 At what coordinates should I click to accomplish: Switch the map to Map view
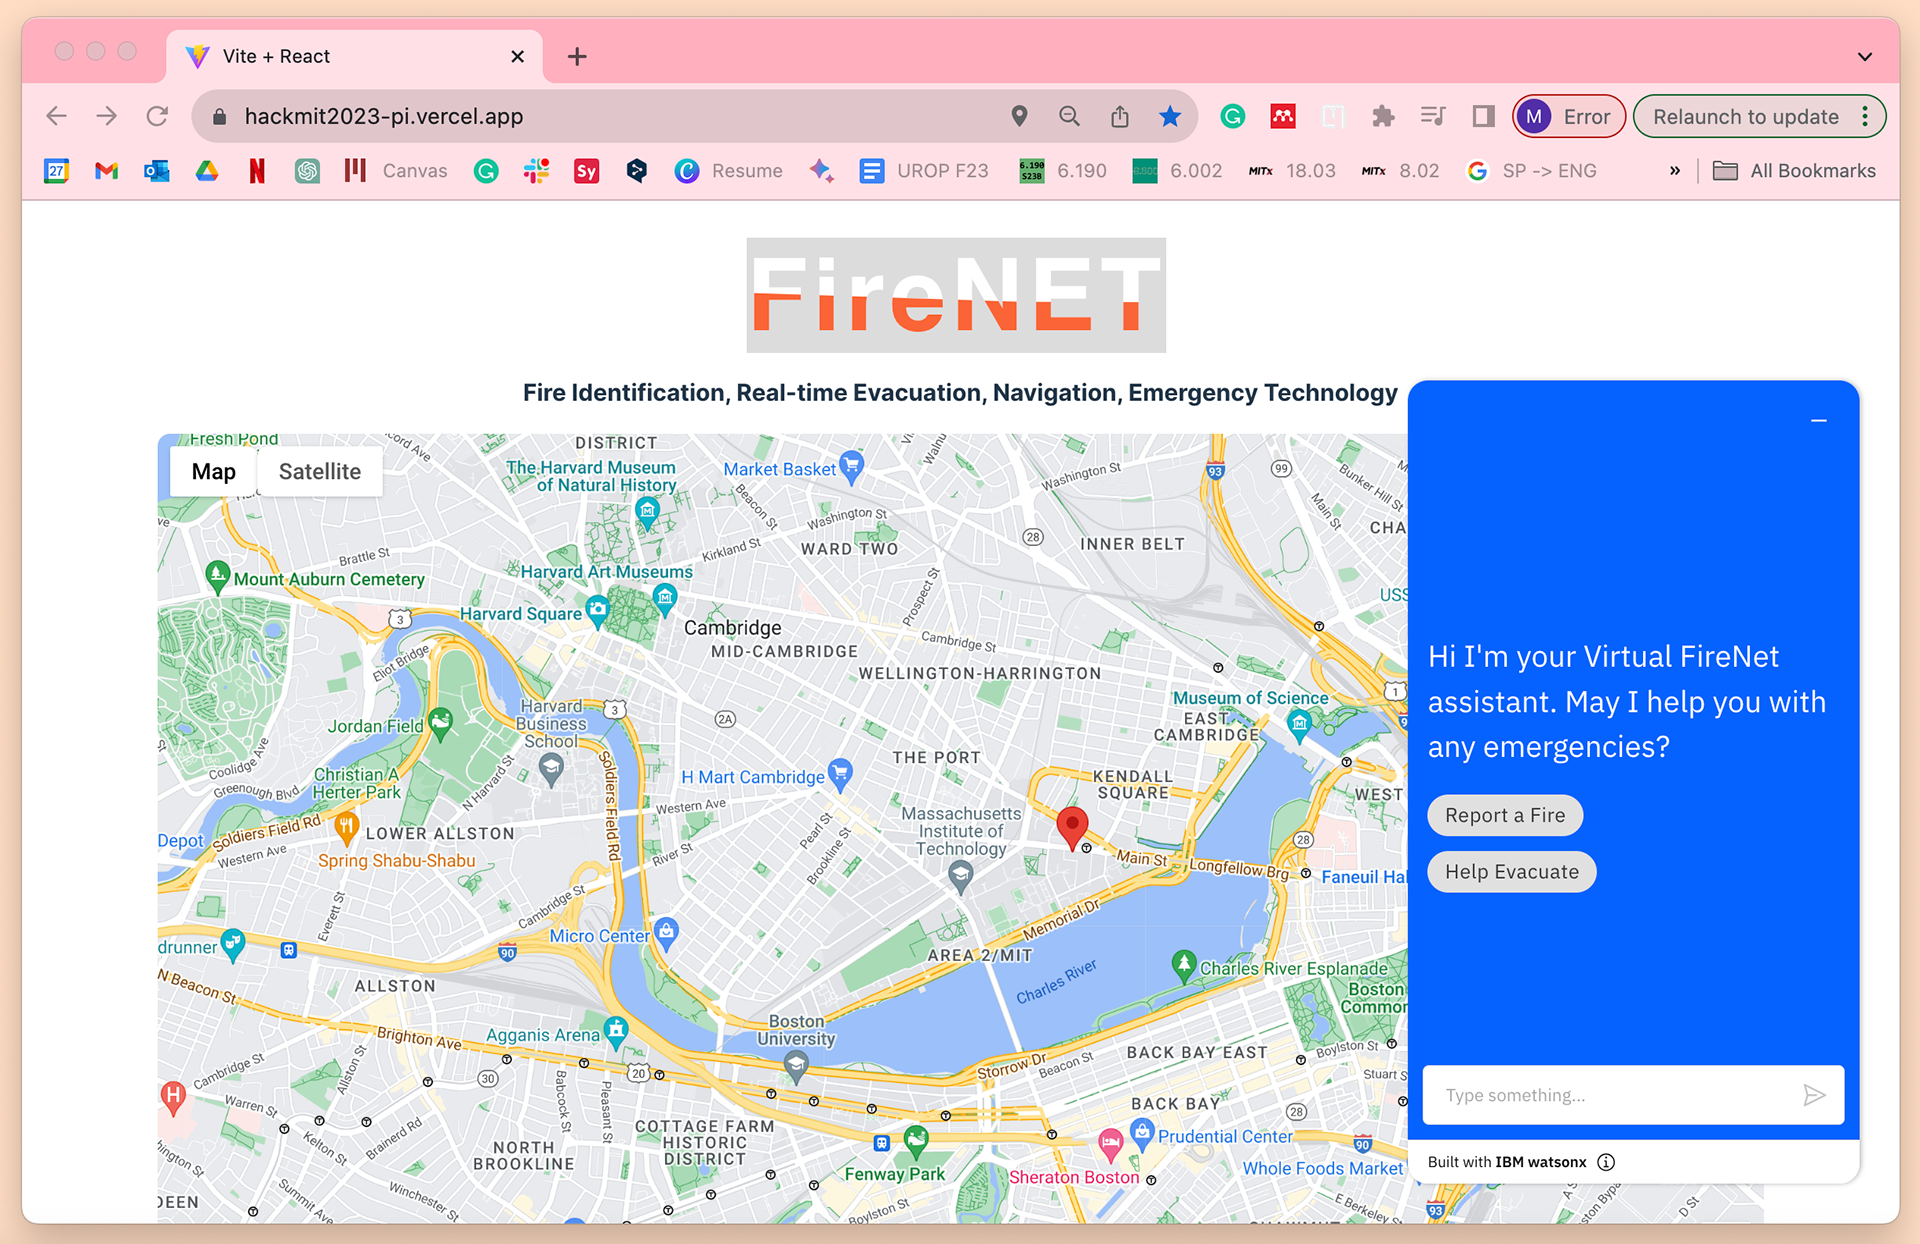pyautogui.click(x=214, y=472)
